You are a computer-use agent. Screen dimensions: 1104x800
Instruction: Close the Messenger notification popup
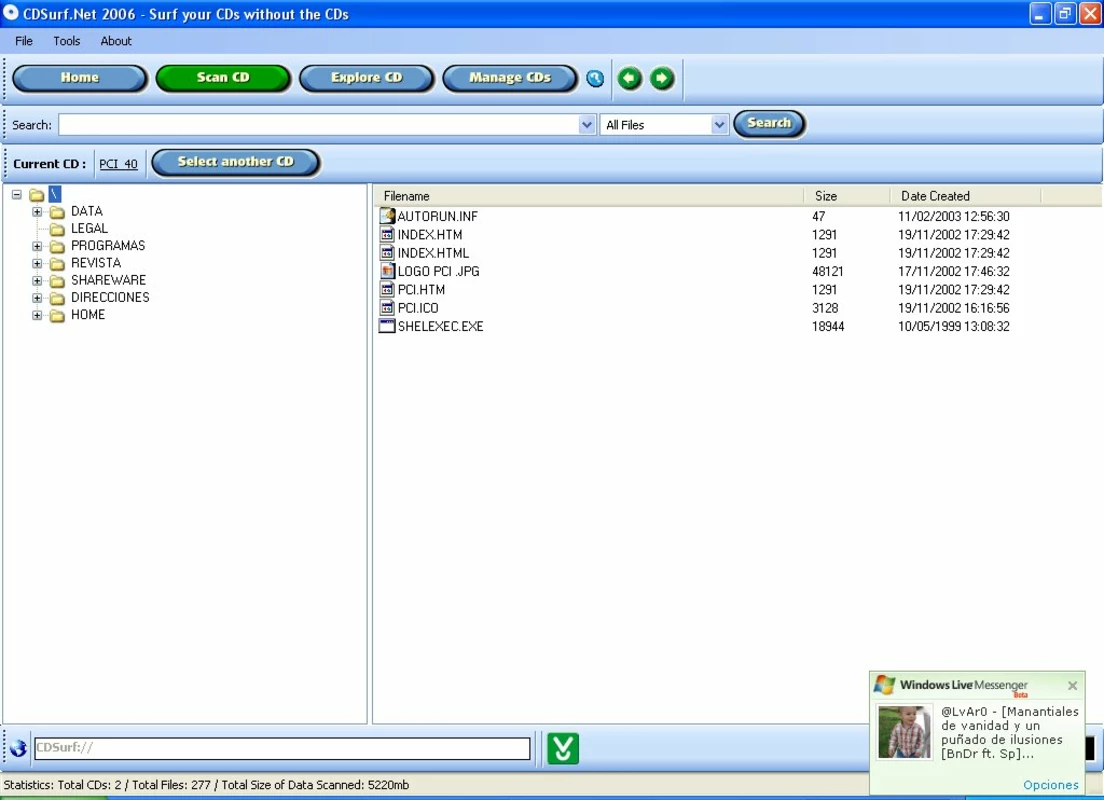coord(1072,685)
